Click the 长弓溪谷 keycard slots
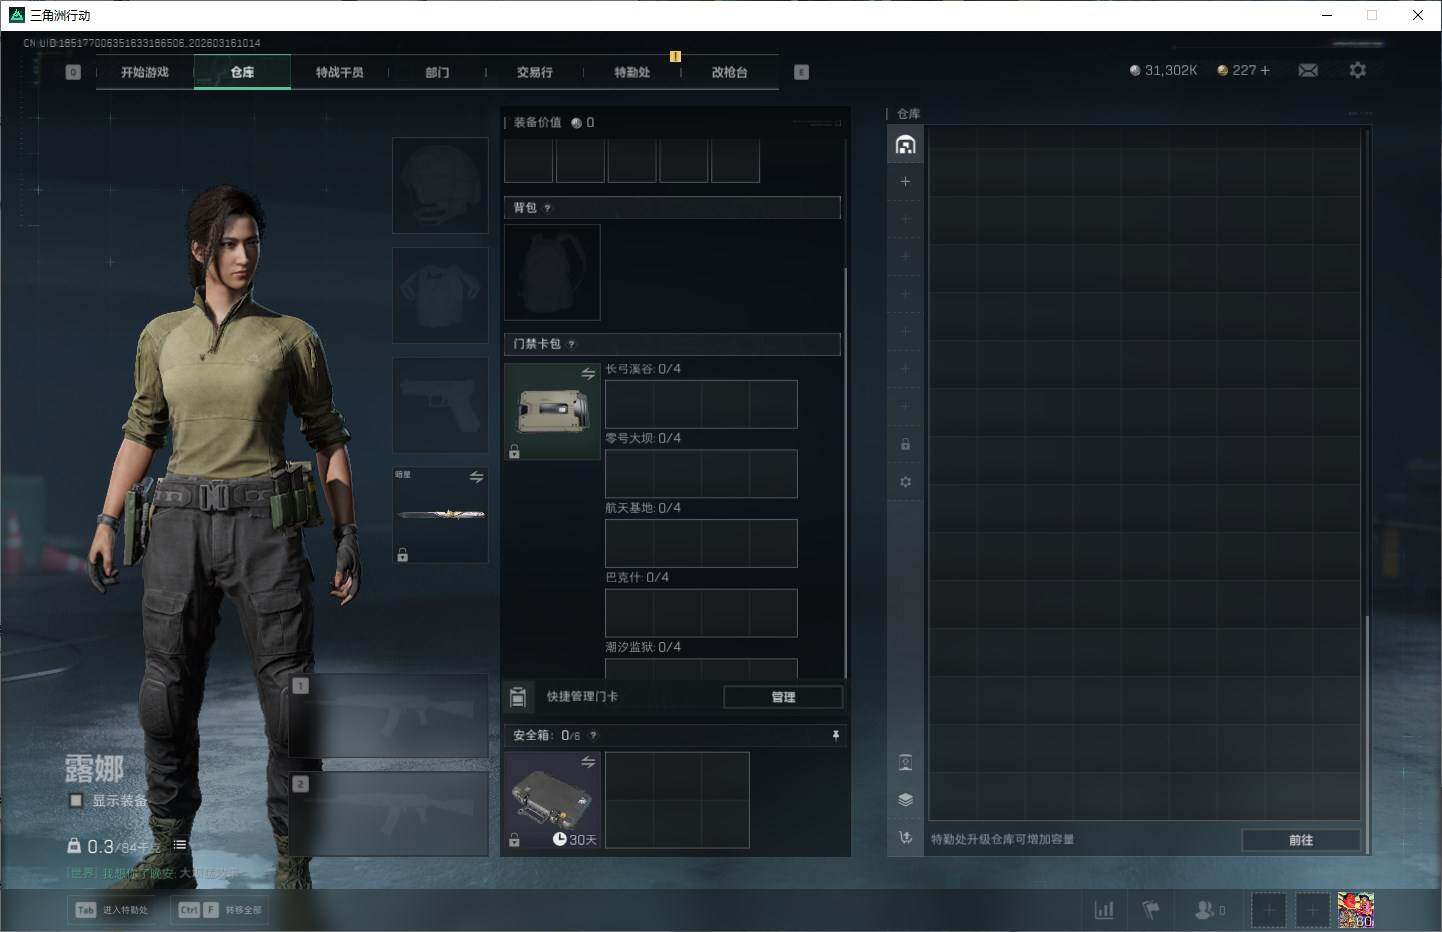The height and width of the screenshot is (932, 1442). [x=701, y=404]
